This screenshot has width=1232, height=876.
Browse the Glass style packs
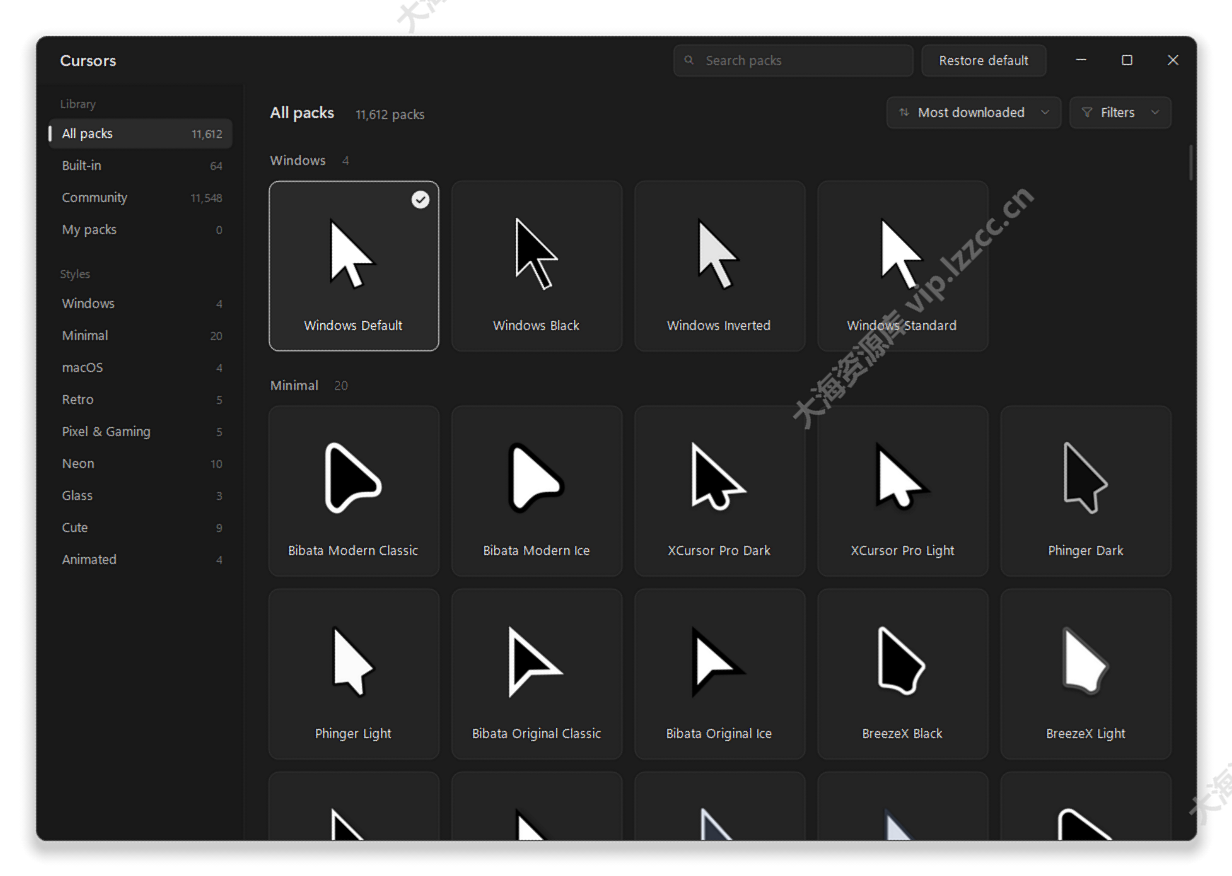pyautogui.click(x=141, y=496)
